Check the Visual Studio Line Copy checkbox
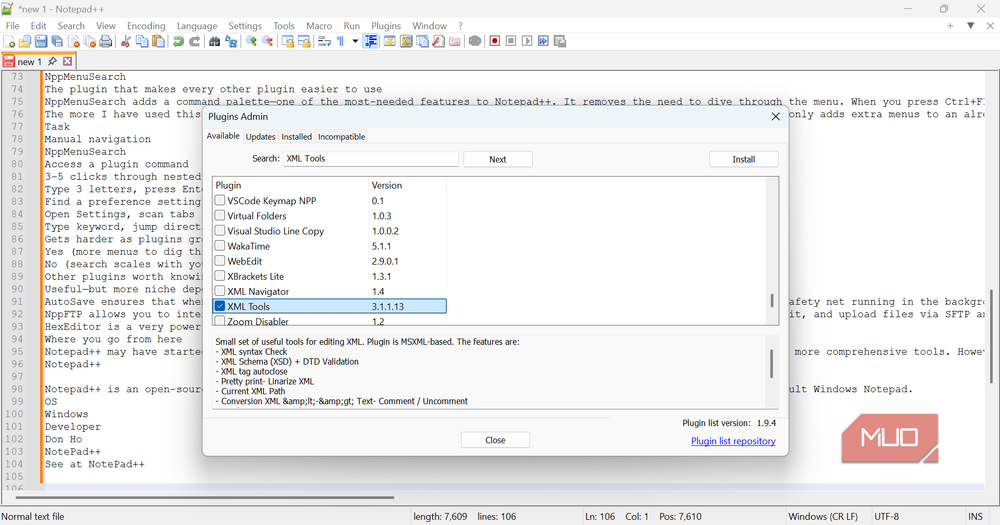The image size is (1000, 525). (220, 231)
